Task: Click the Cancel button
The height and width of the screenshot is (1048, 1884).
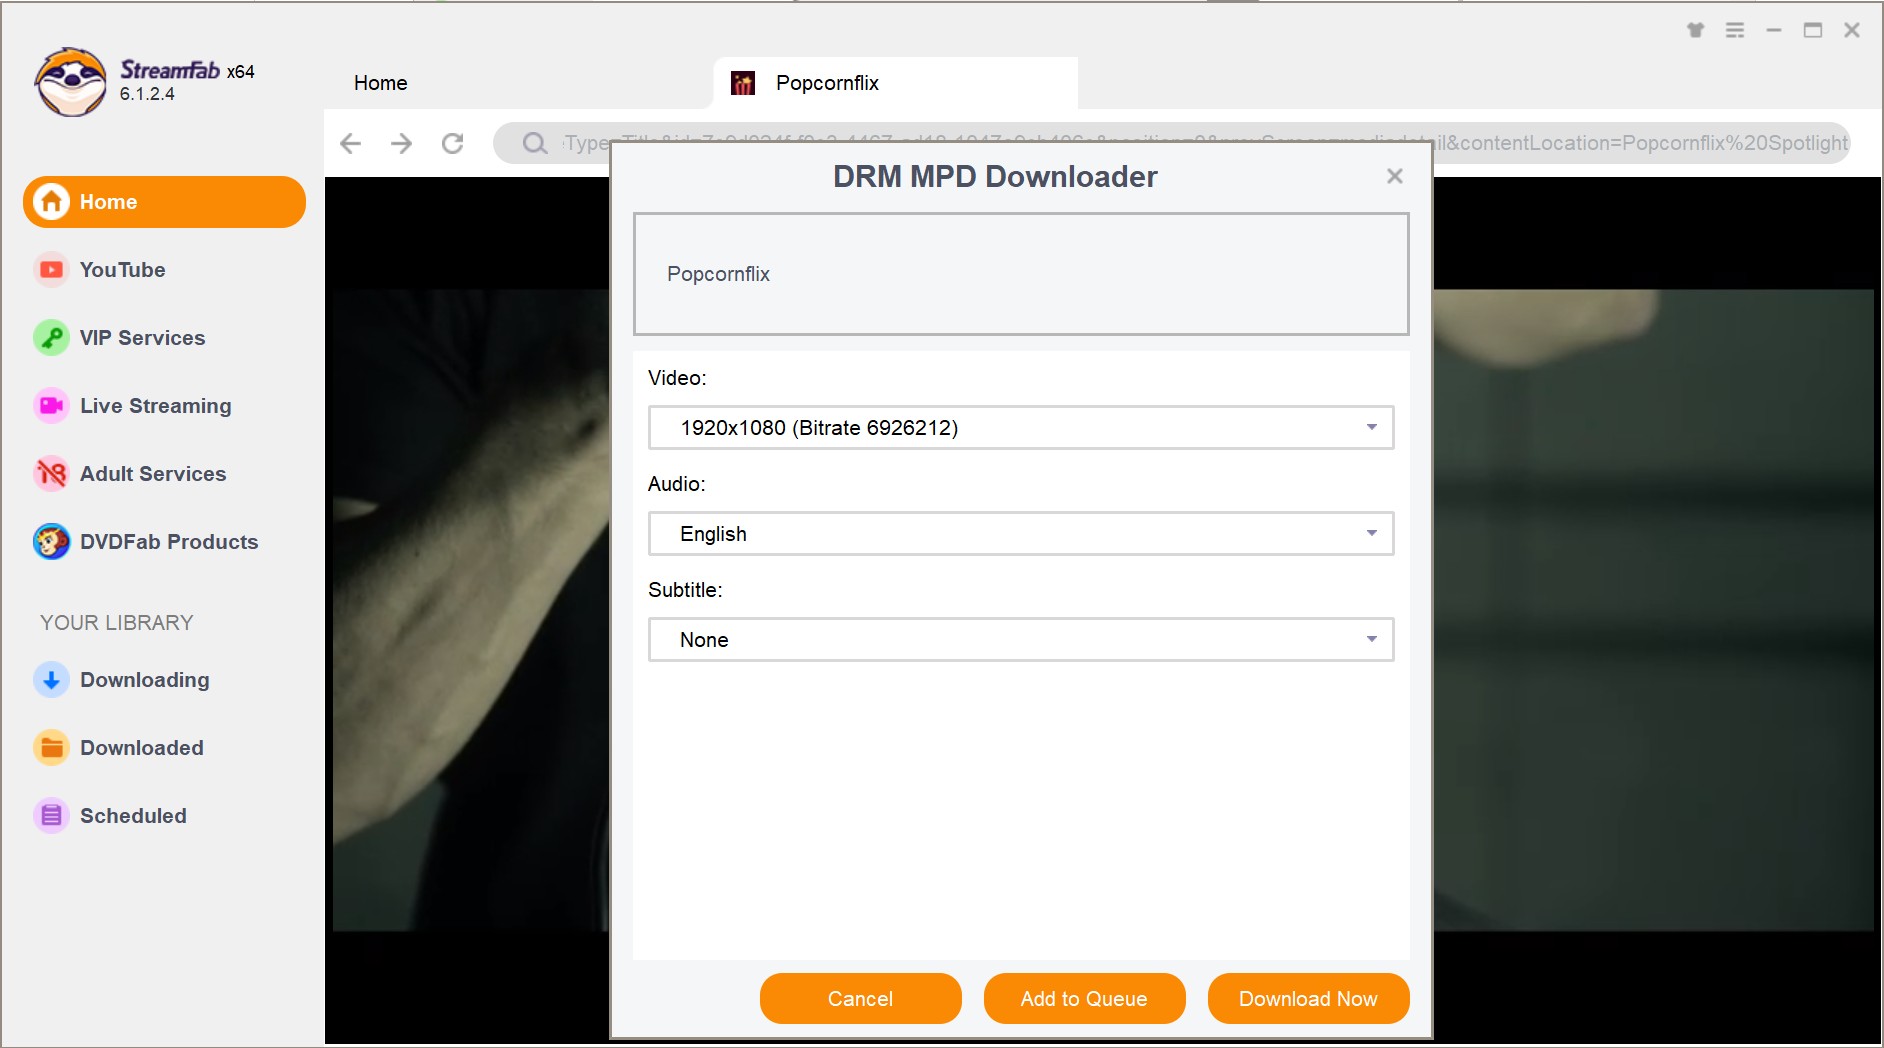Action: click(x=860, y=999)
